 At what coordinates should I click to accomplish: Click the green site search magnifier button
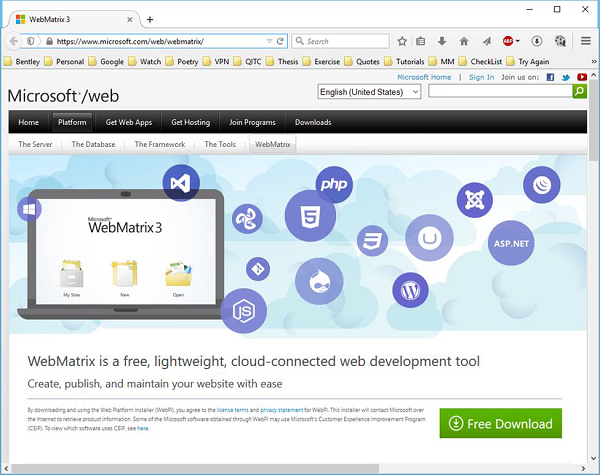click(580, 91)
